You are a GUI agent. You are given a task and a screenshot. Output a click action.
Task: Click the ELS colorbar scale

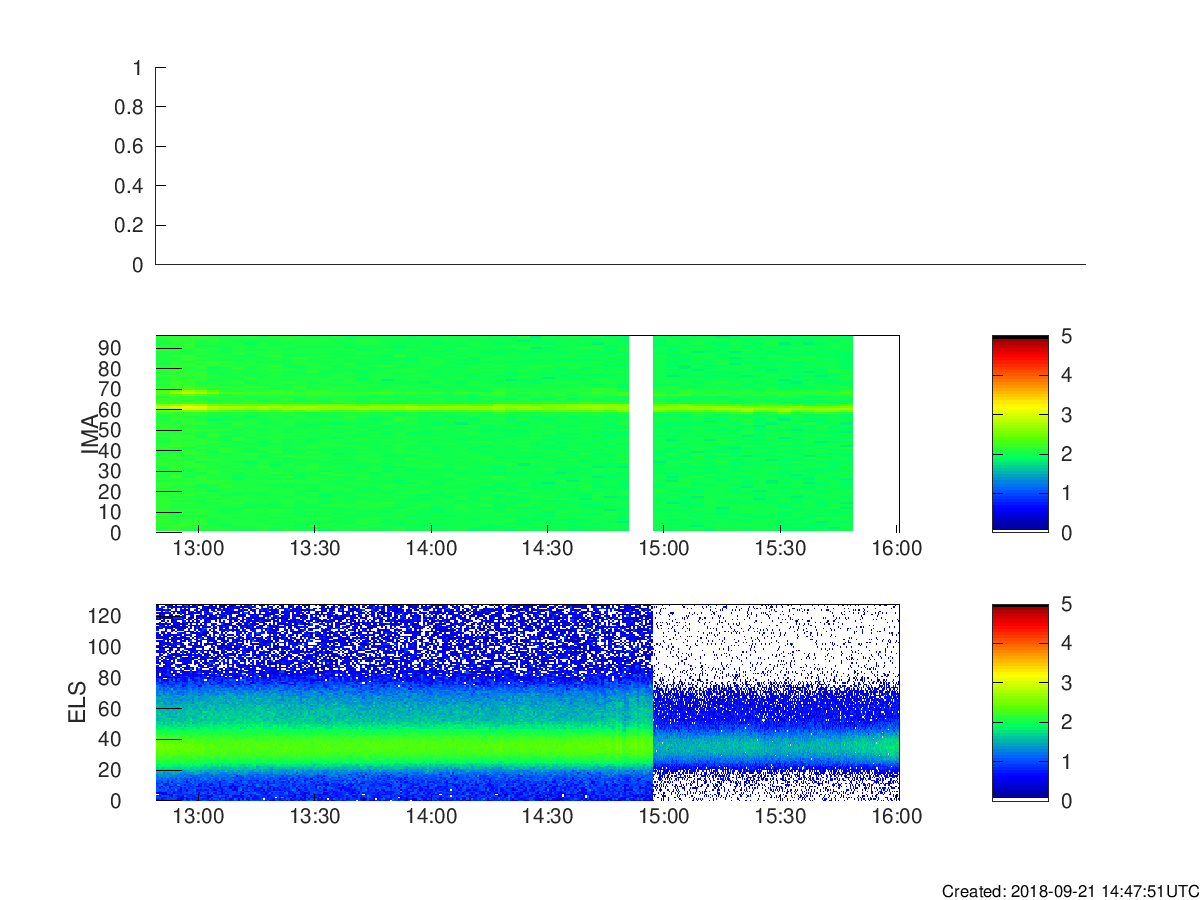(x=1020, y=702)
